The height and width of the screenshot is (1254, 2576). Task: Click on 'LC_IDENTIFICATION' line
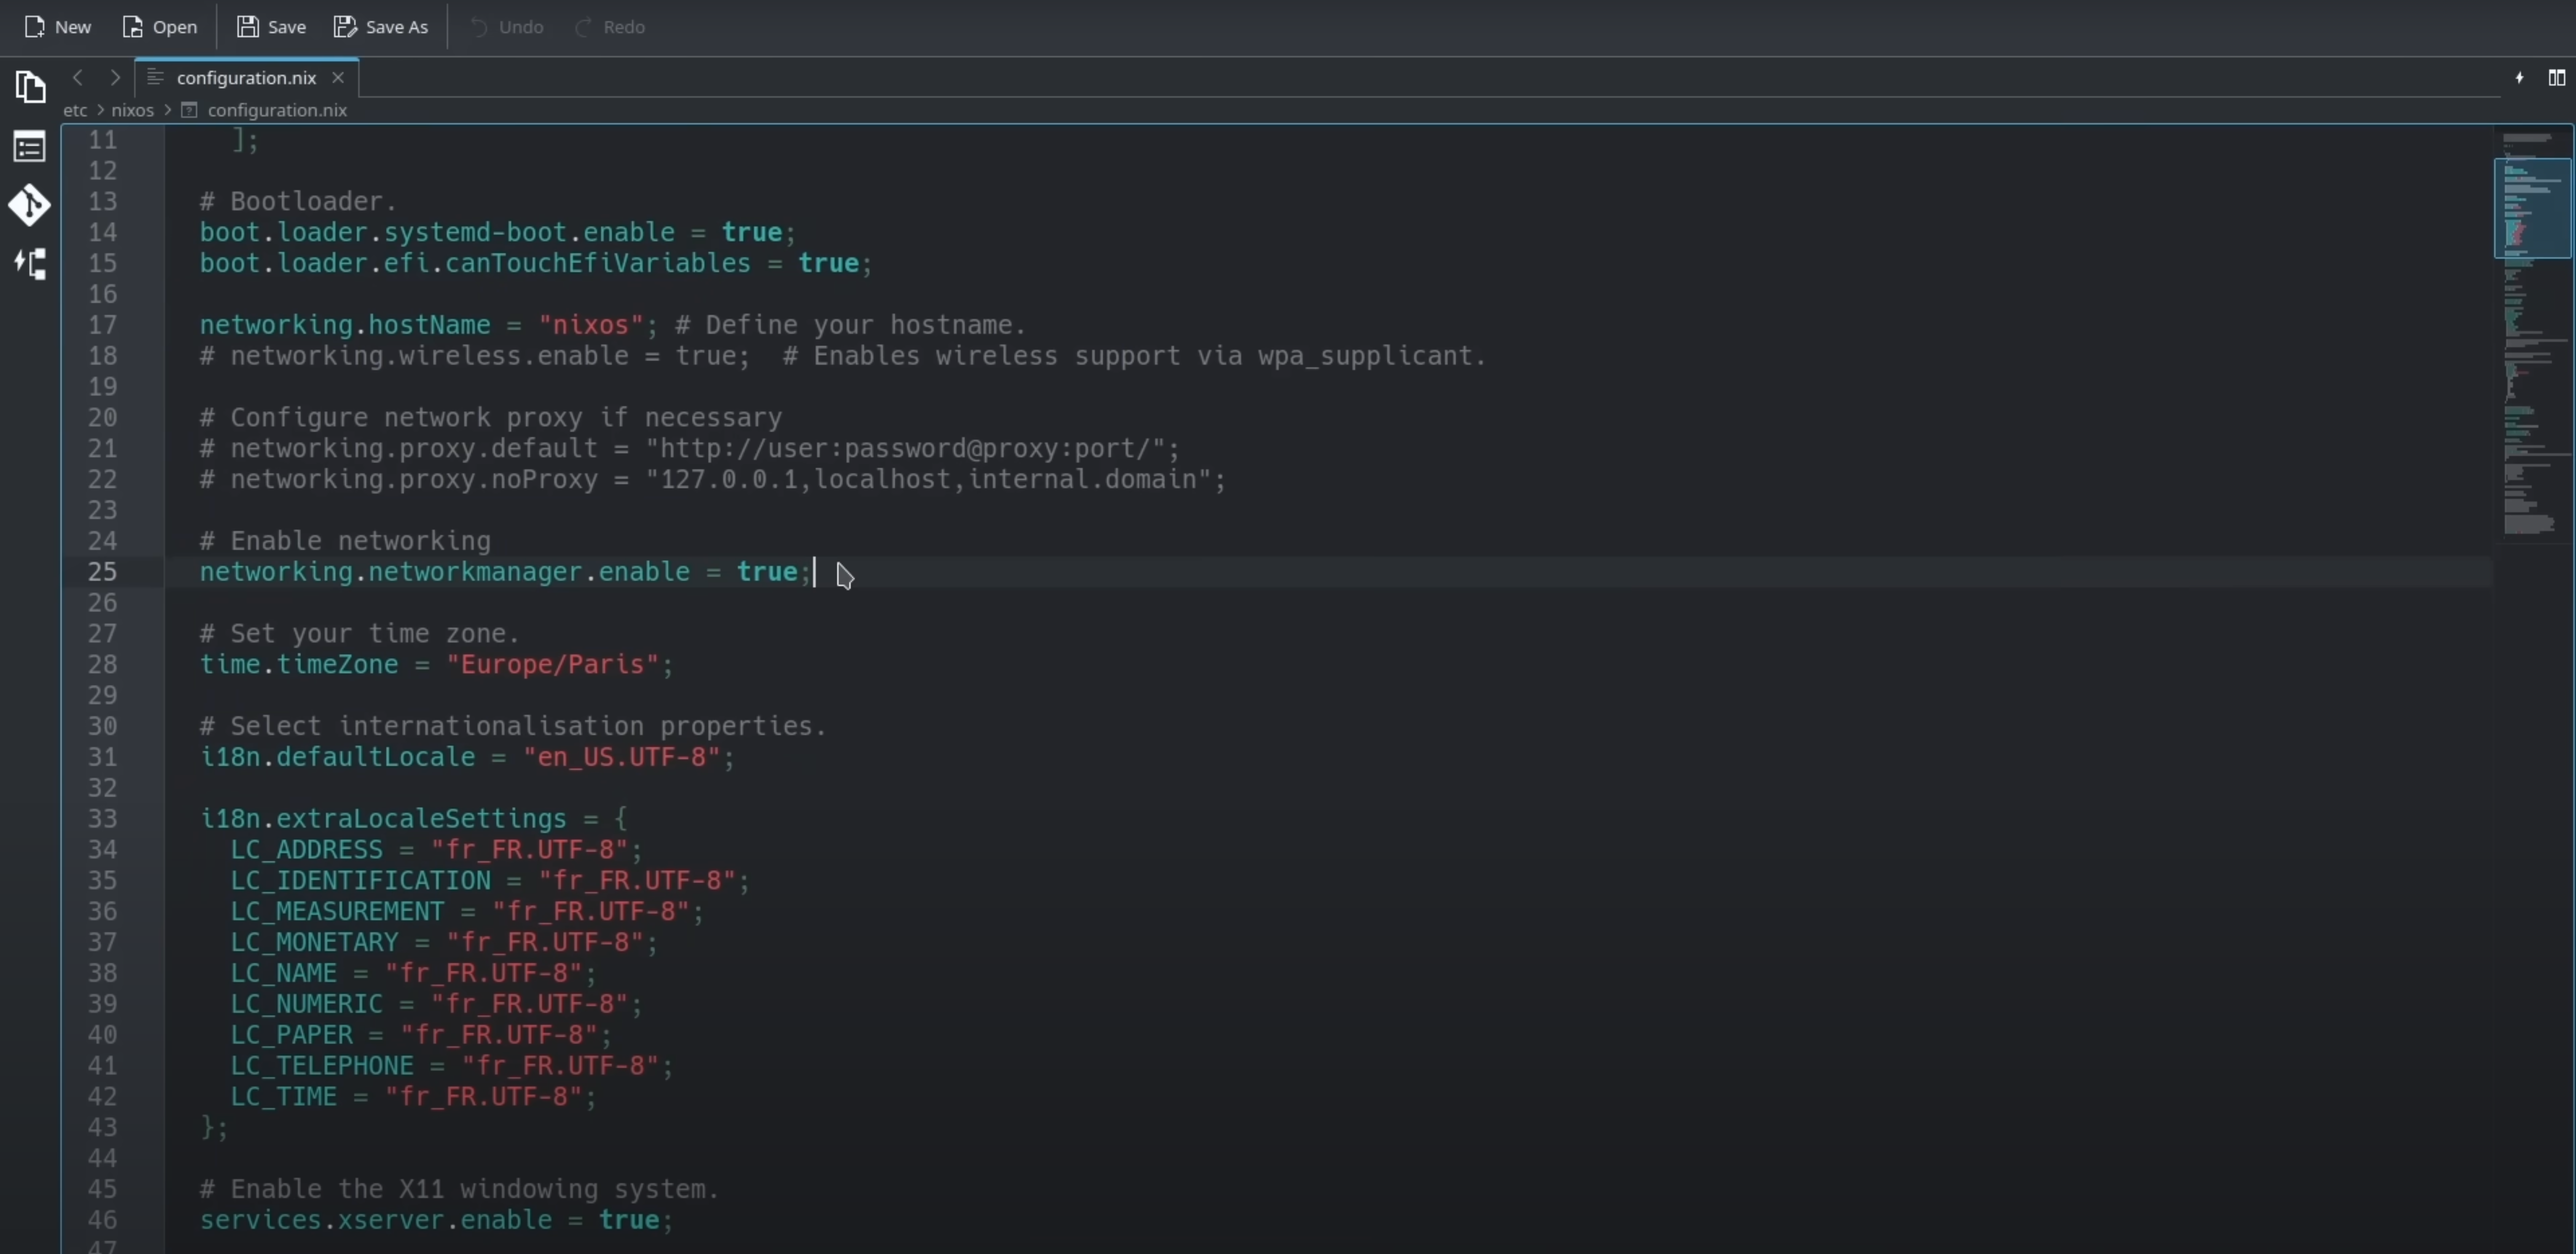pyautogui.click(x=490, y=881)
